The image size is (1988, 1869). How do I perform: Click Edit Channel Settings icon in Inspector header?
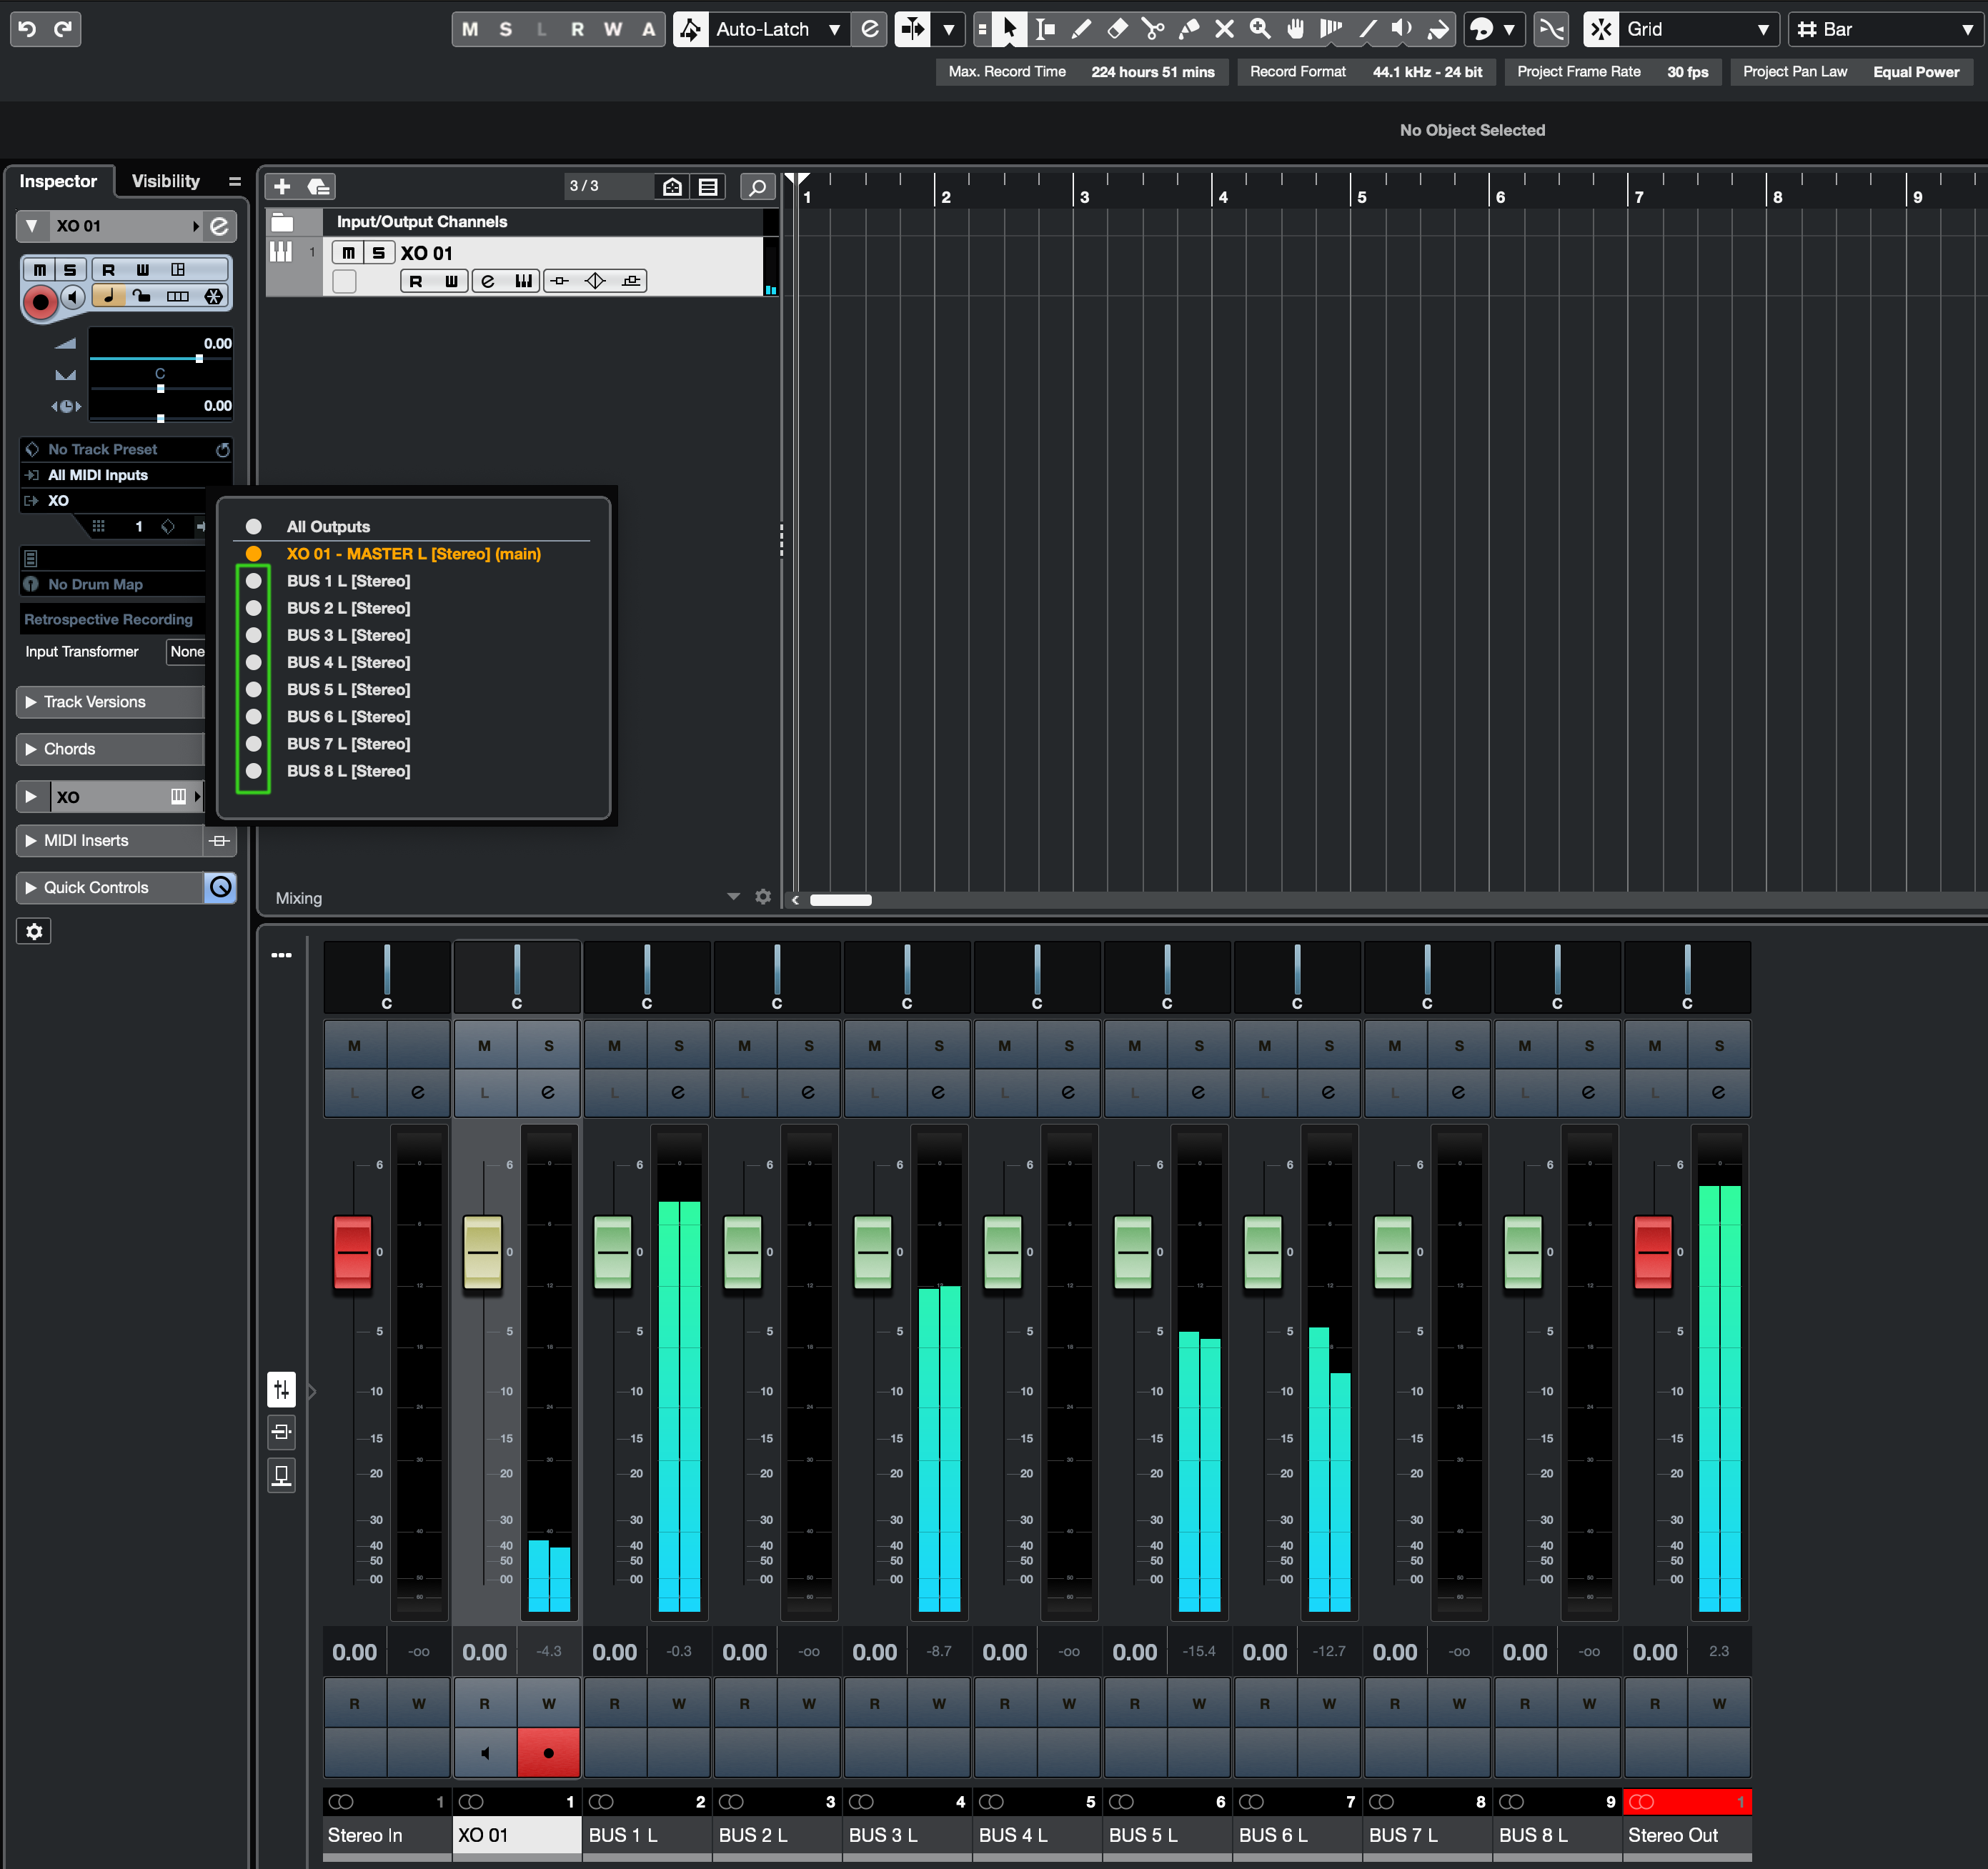tap(219, 226)
